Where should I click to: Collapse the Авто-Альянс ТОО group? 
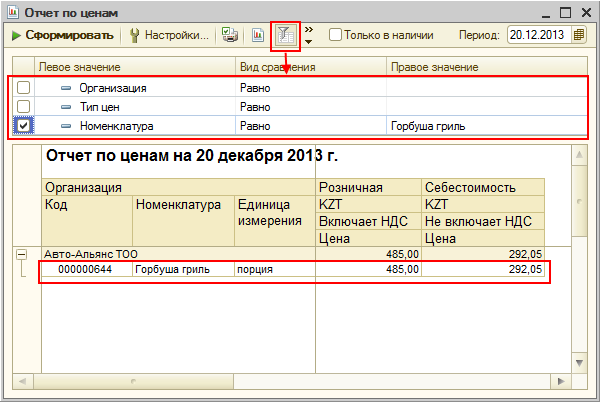(22, 255)
